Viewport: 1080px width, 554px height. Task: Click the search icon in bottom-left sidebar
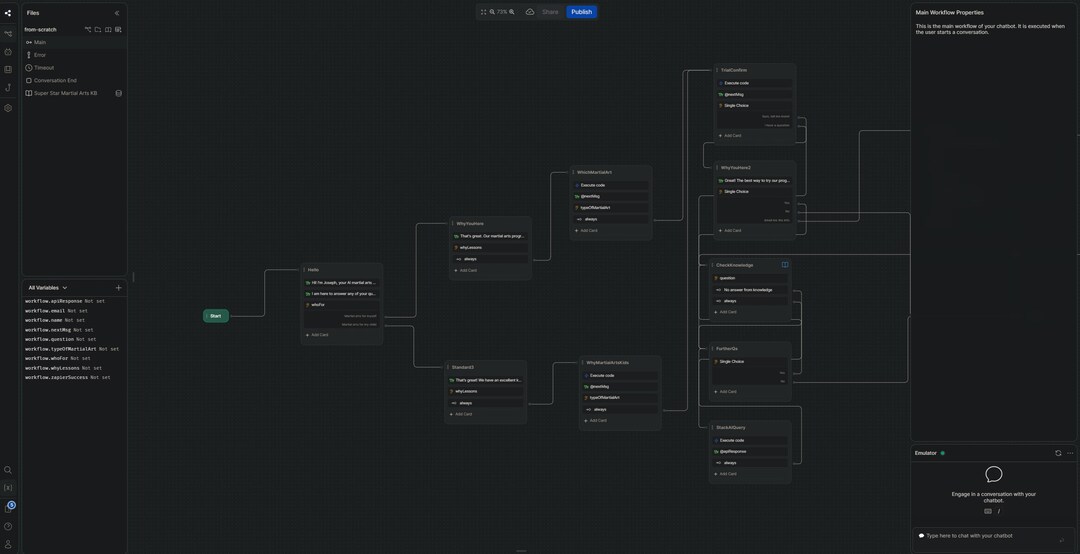coord(8,470)
